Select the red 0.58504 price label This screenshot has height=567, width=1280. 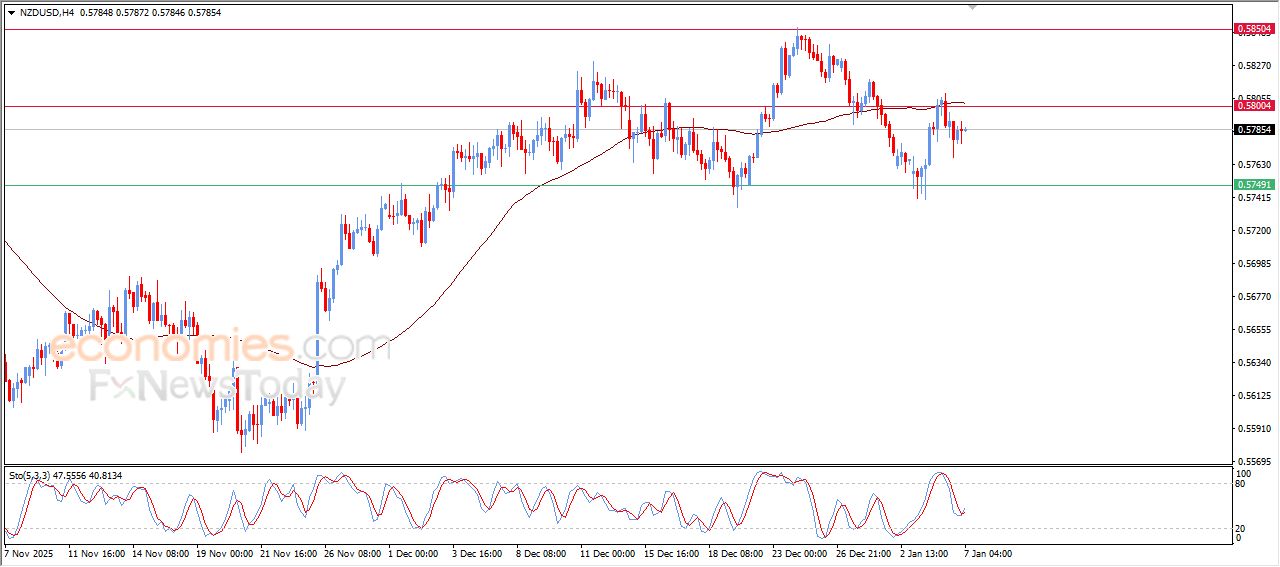(1253, 30)
